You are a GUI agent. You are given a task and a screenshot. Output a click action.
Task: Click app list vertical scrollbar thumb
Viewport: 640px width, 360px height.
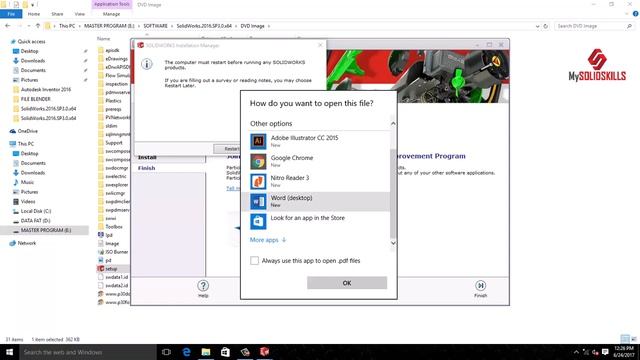click(x=393, y=194)
